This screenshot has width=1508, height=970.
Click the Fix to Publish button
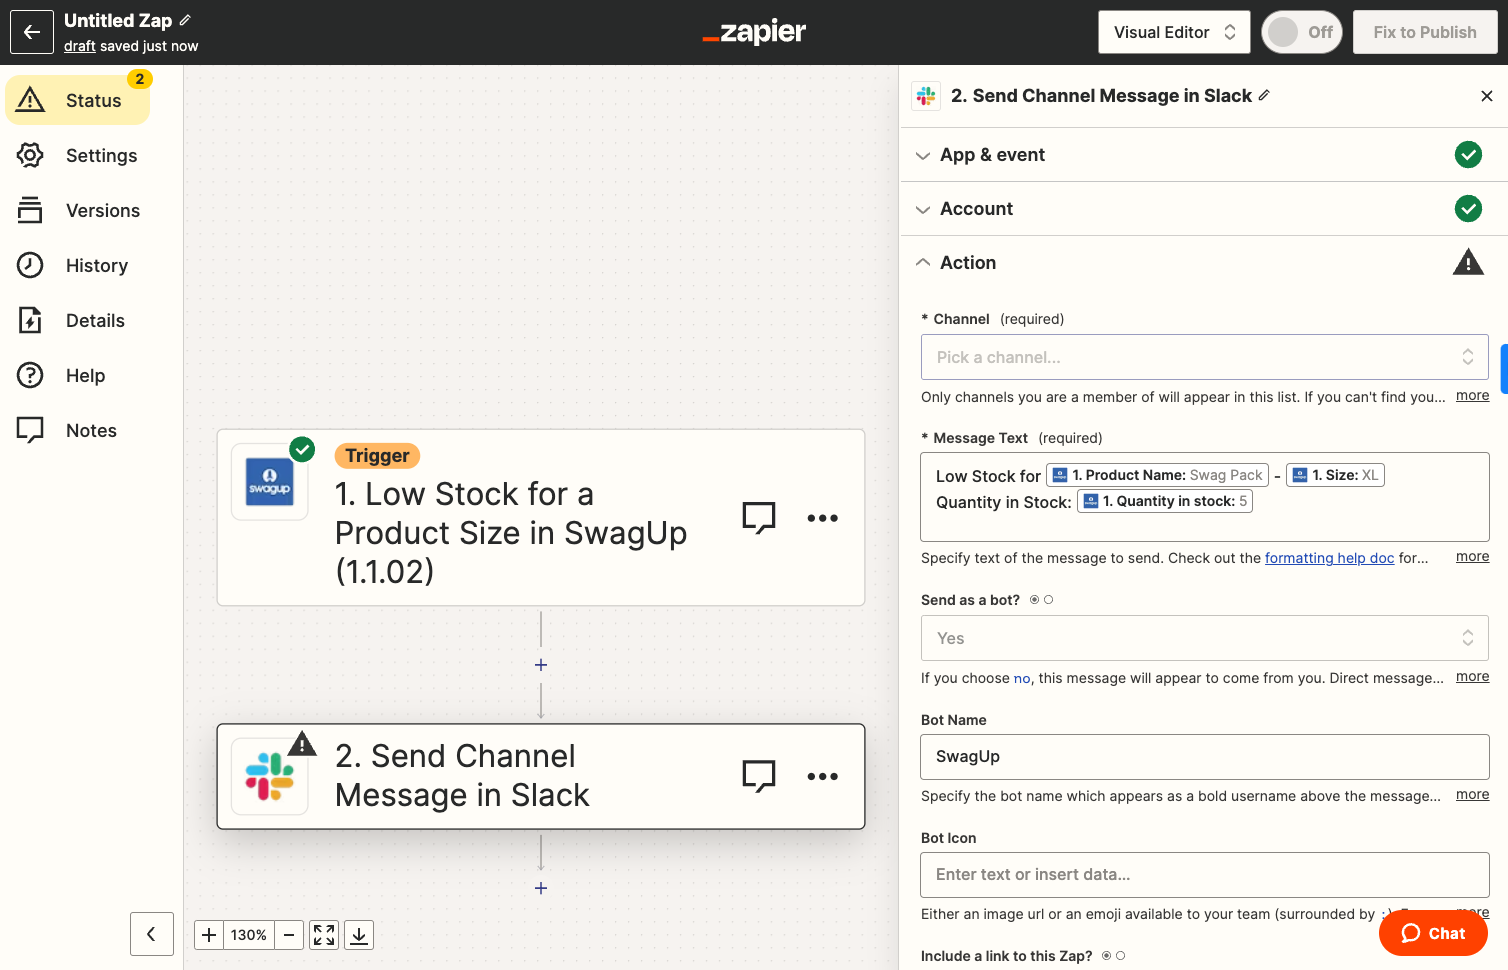click(1425, 32)
